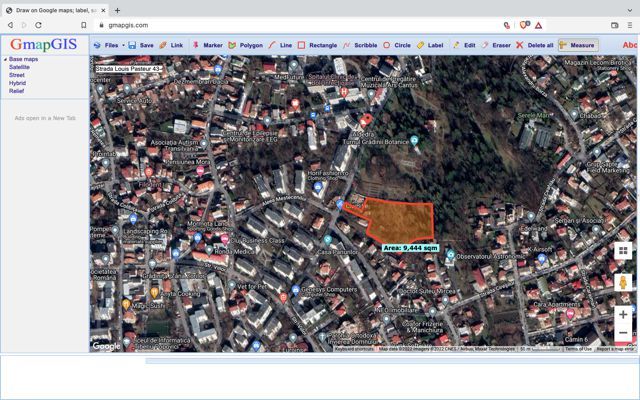This screenshot has width=640, height=400.
Task: Open the browser hamburger menu
Action: [630, 25]
